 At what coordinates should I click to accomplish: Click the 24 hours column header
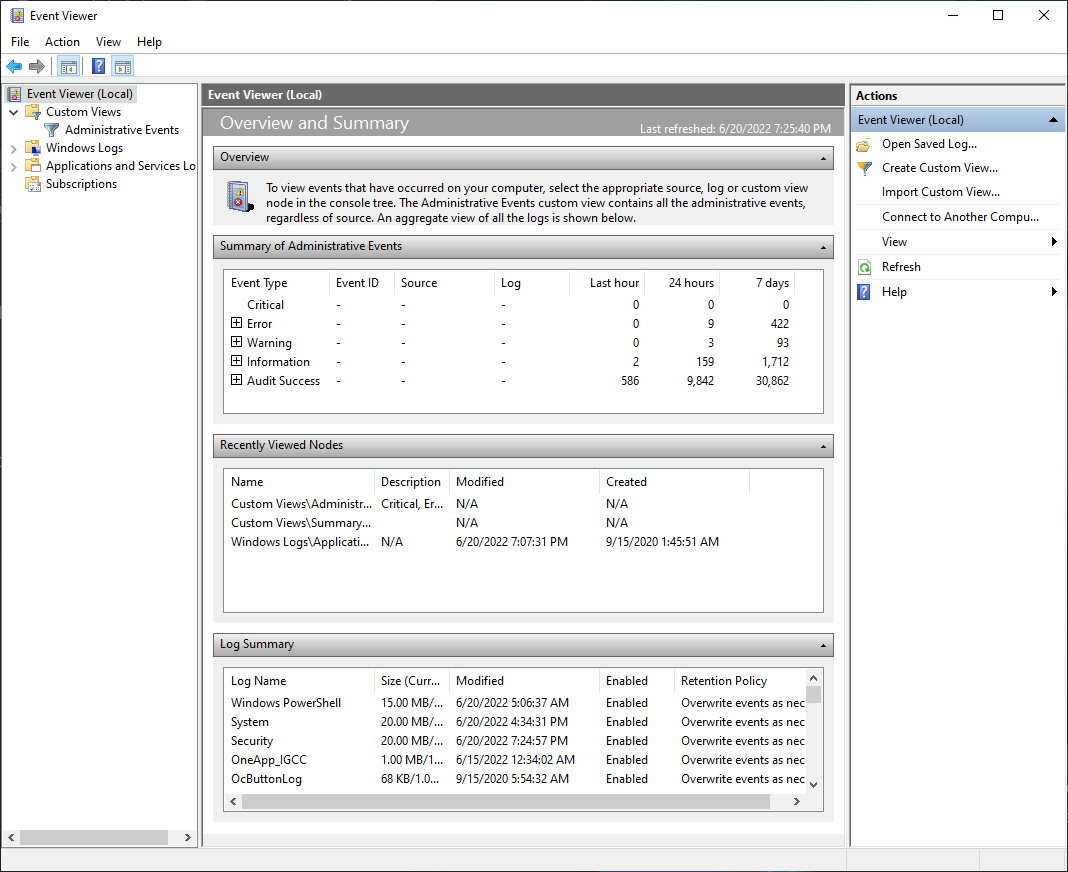682,283
